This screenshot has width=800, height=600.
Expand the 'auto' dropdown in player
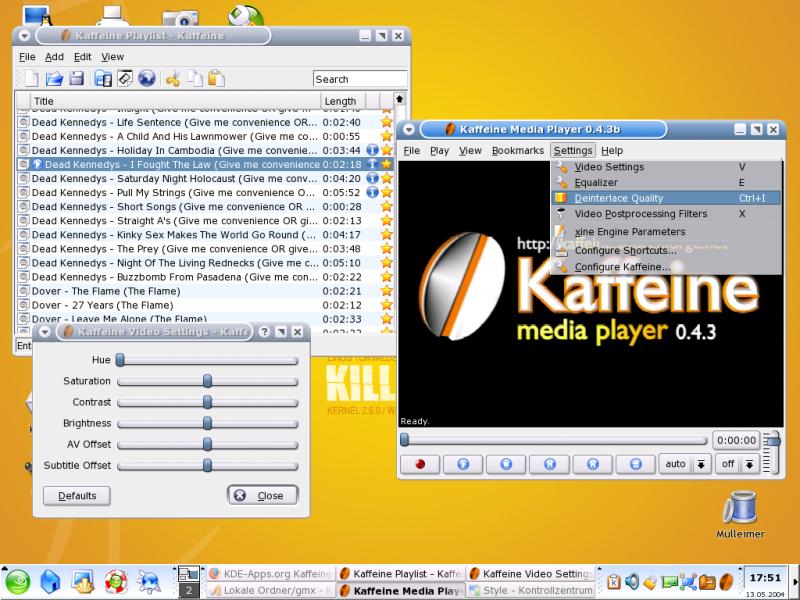click(701, 464)
